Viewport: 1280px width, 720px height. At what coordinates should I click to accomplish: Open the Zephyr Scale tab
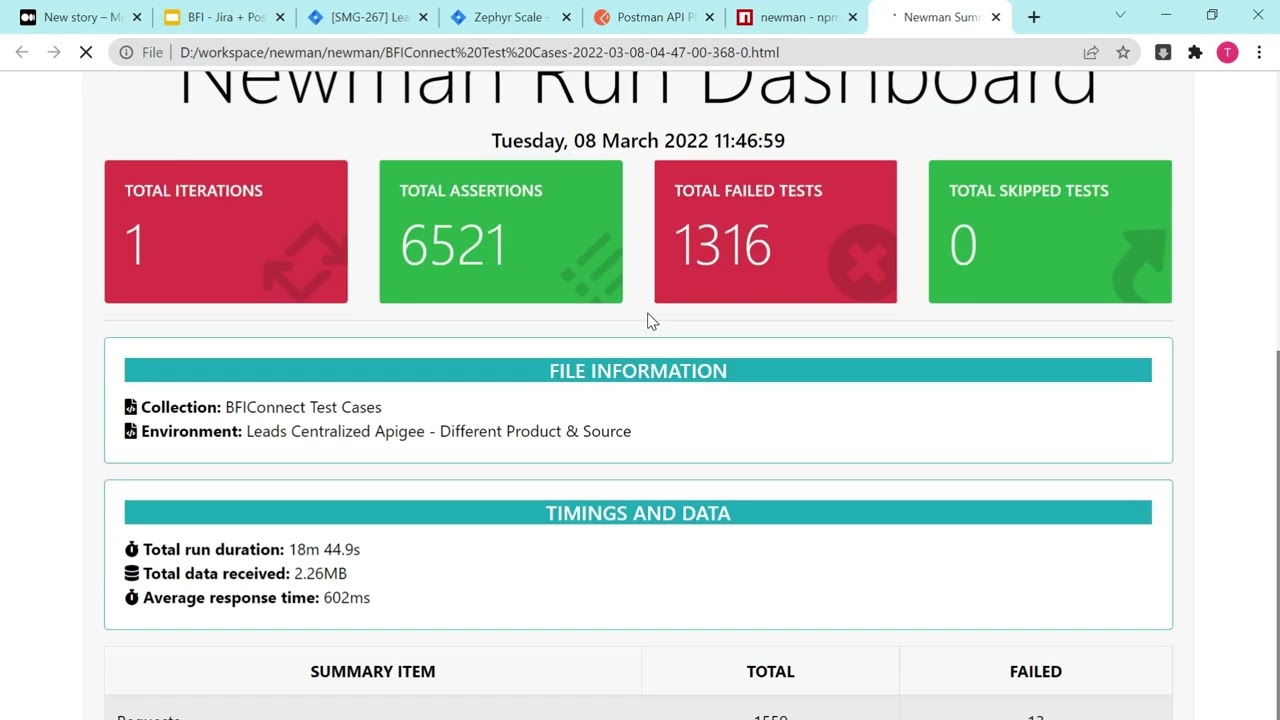click(x=501, y=17)
